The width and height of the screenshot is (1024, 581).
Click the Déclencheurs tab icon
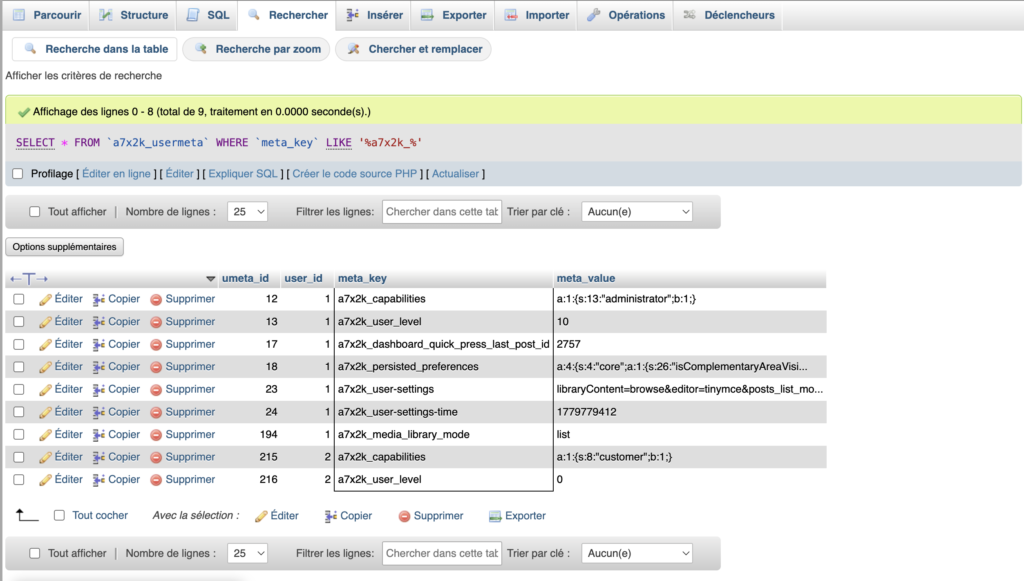[689, 15]
